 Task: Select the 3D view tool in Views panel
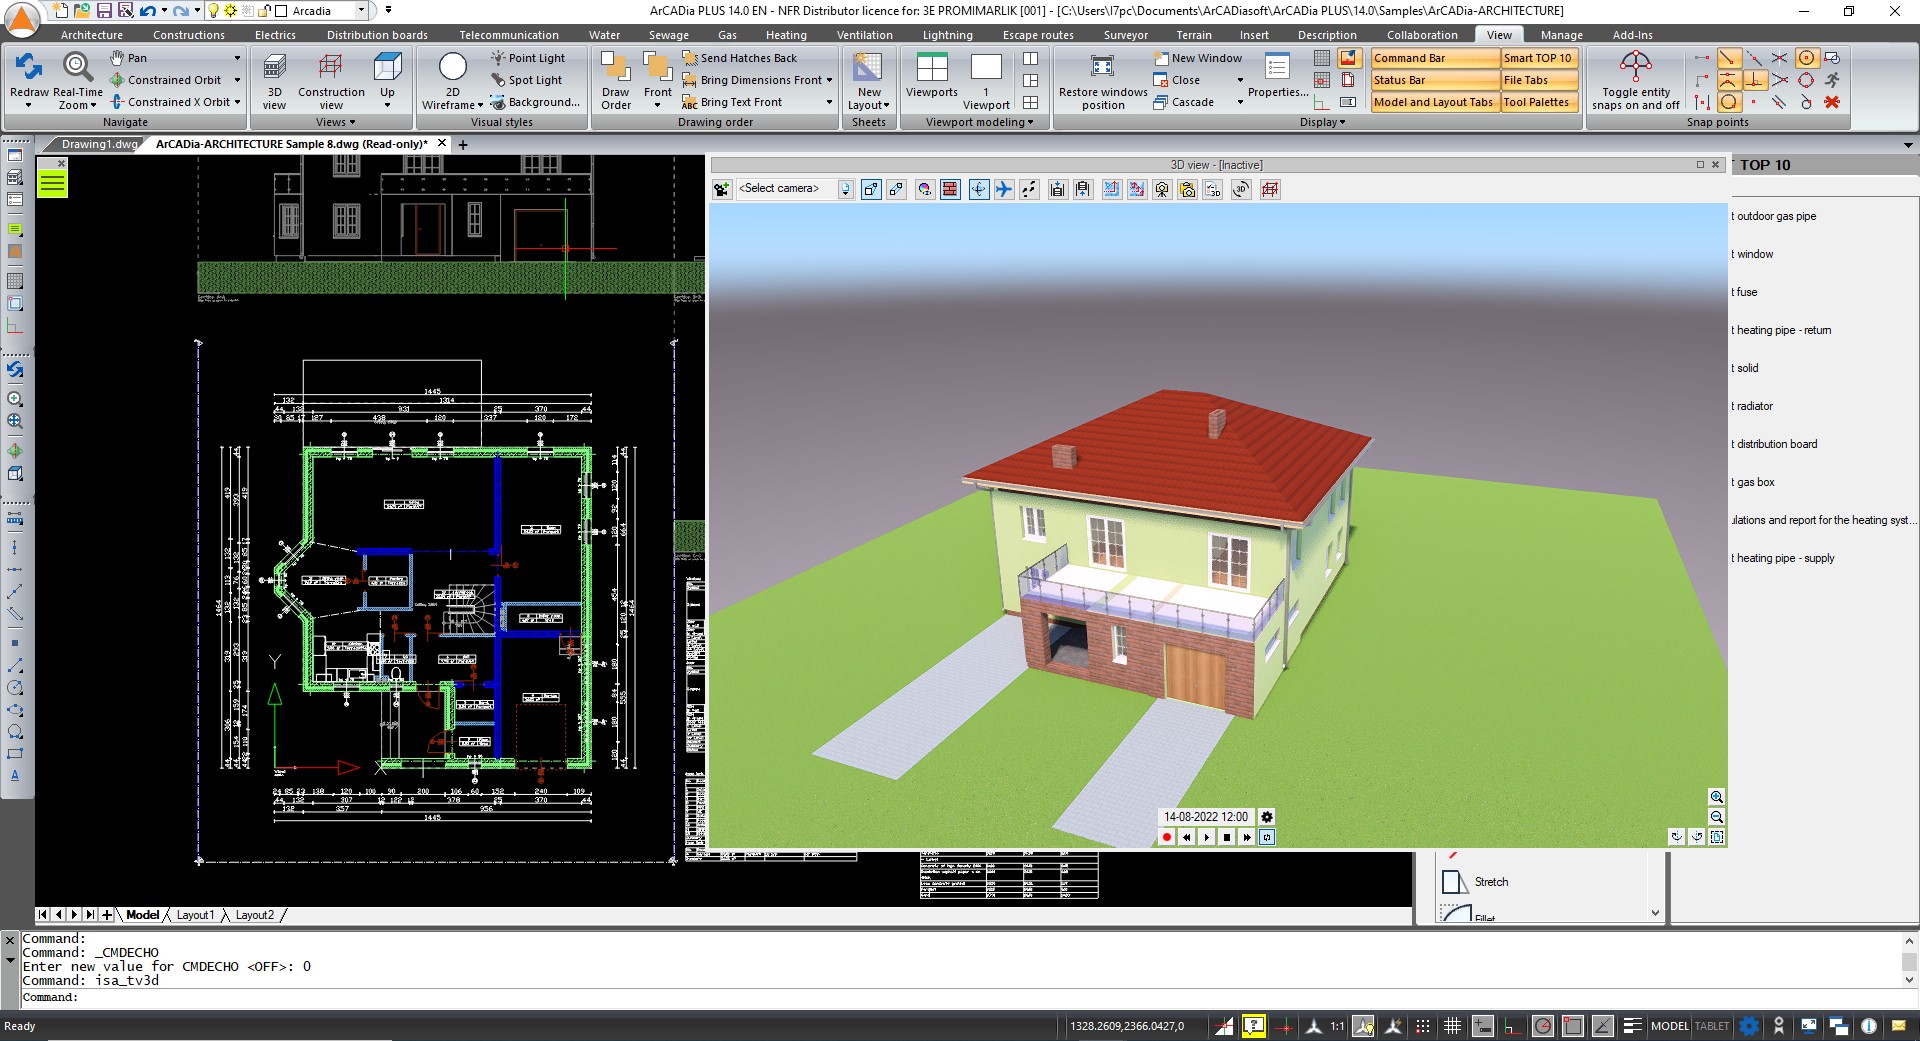275,80
